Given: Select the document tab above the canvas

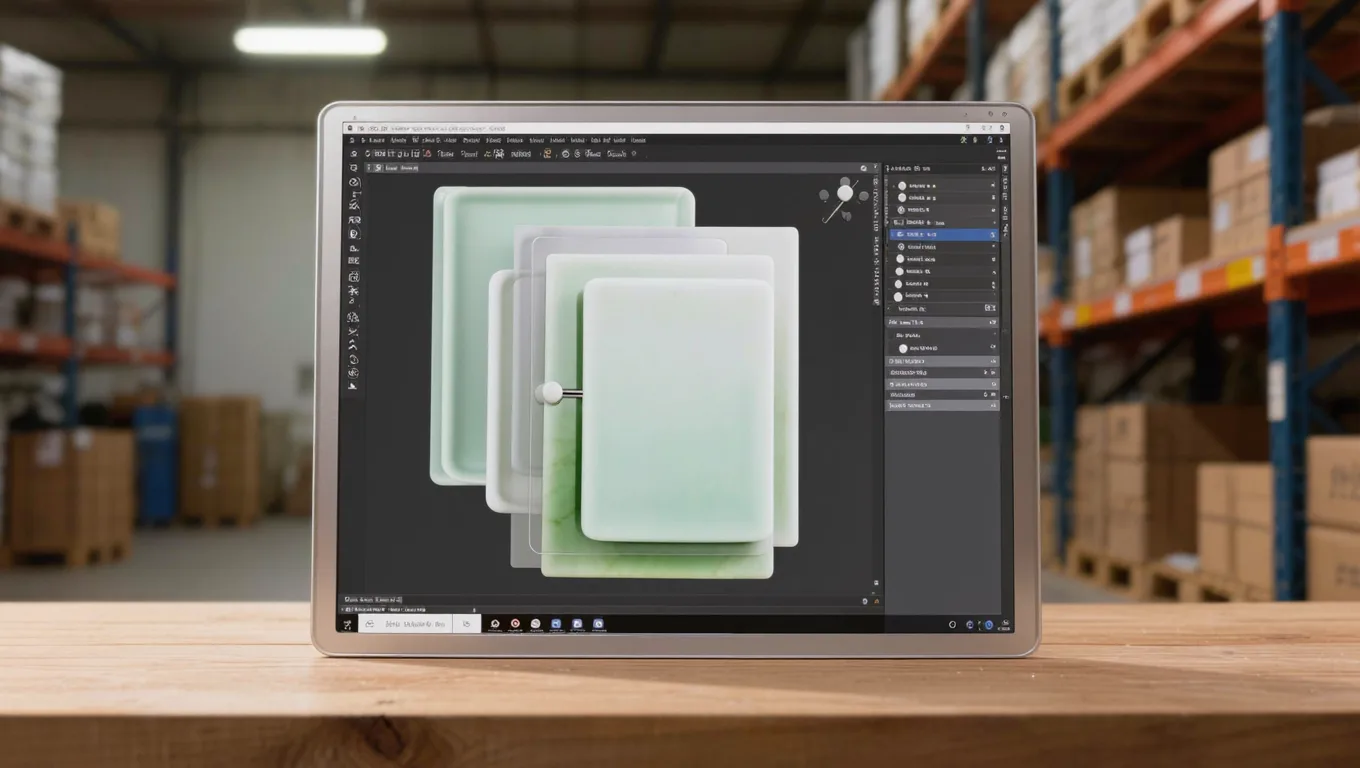Looking at the screenshot, I should [x=394, y=169].
